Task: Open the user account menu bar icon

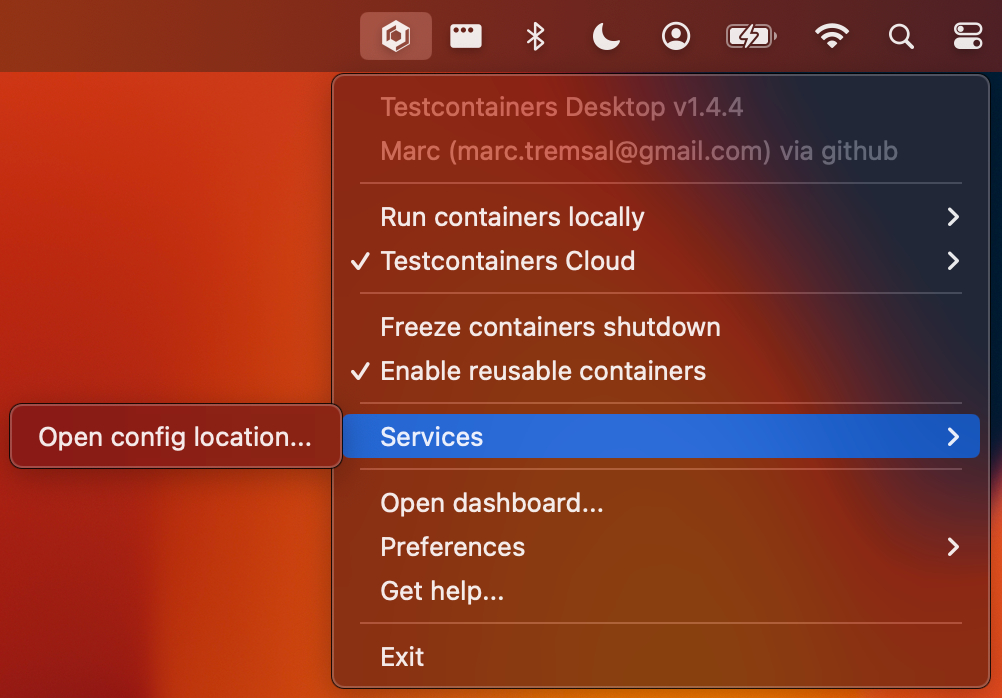Action: coord(675,36)
